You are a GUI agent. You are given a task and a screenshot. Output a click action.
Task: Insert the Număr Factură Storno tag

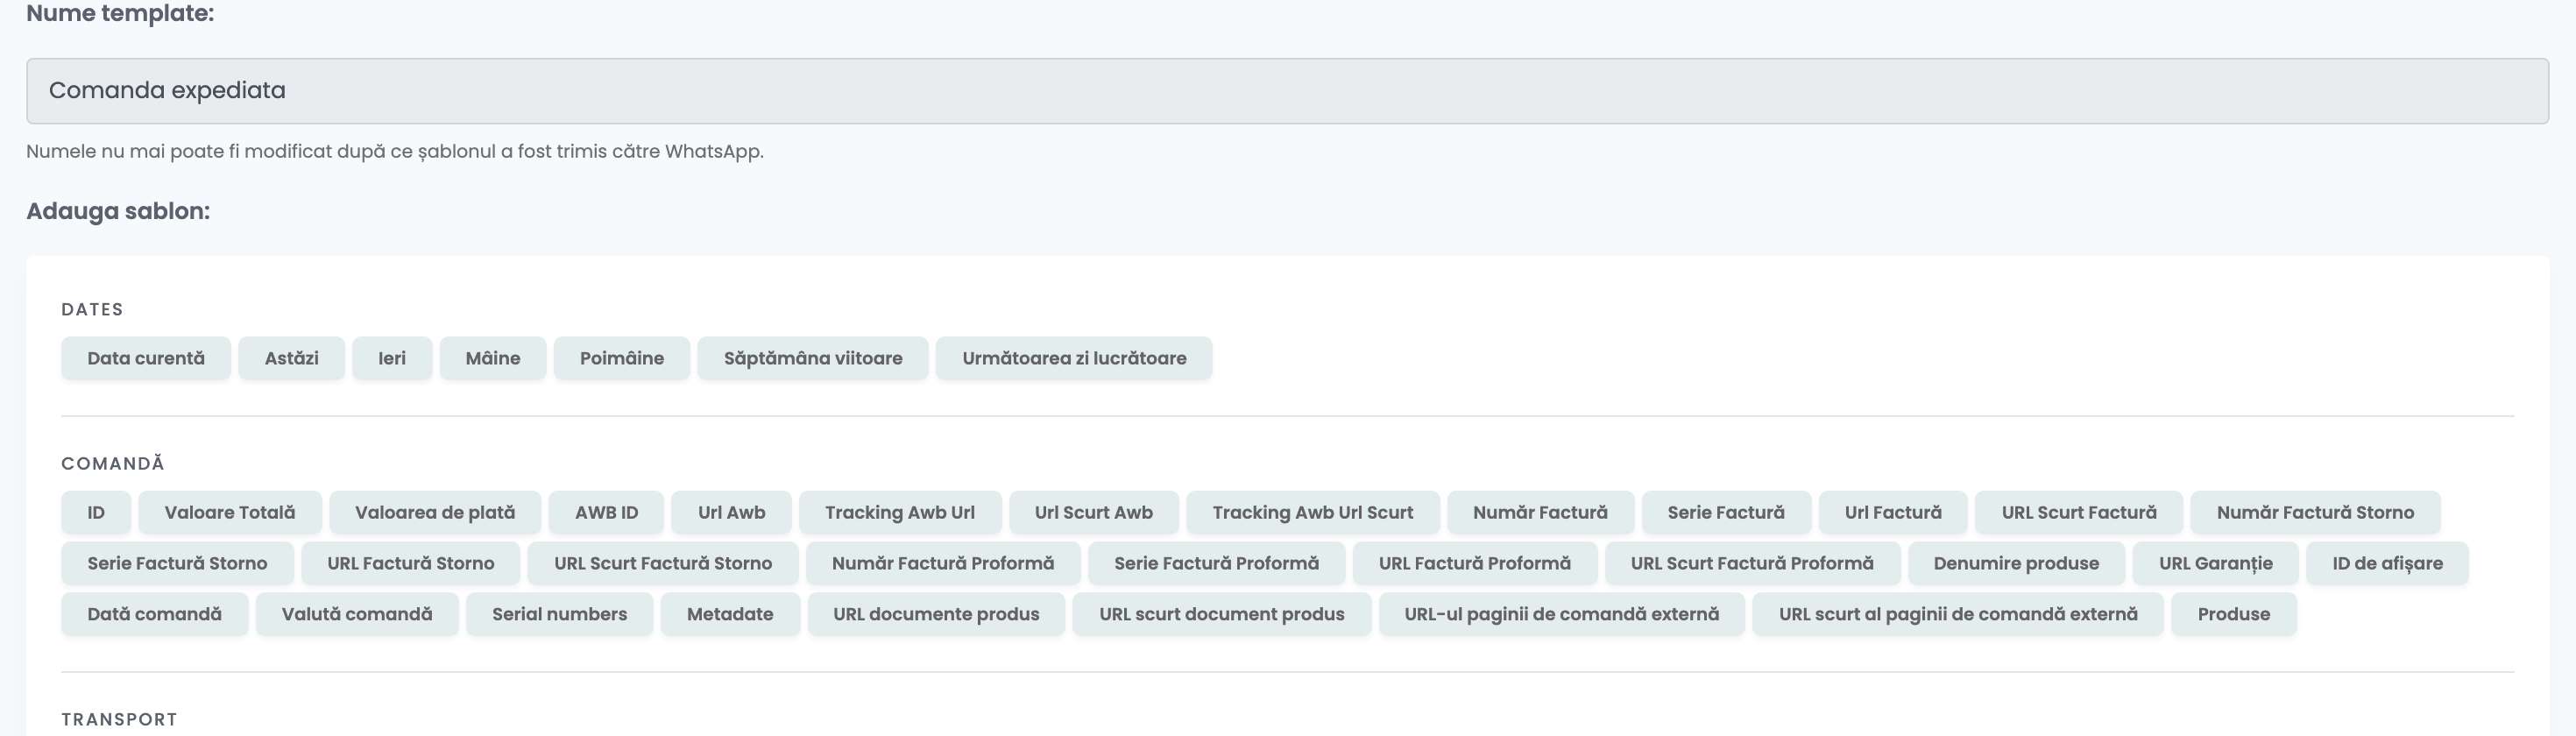pos(2315,512)
